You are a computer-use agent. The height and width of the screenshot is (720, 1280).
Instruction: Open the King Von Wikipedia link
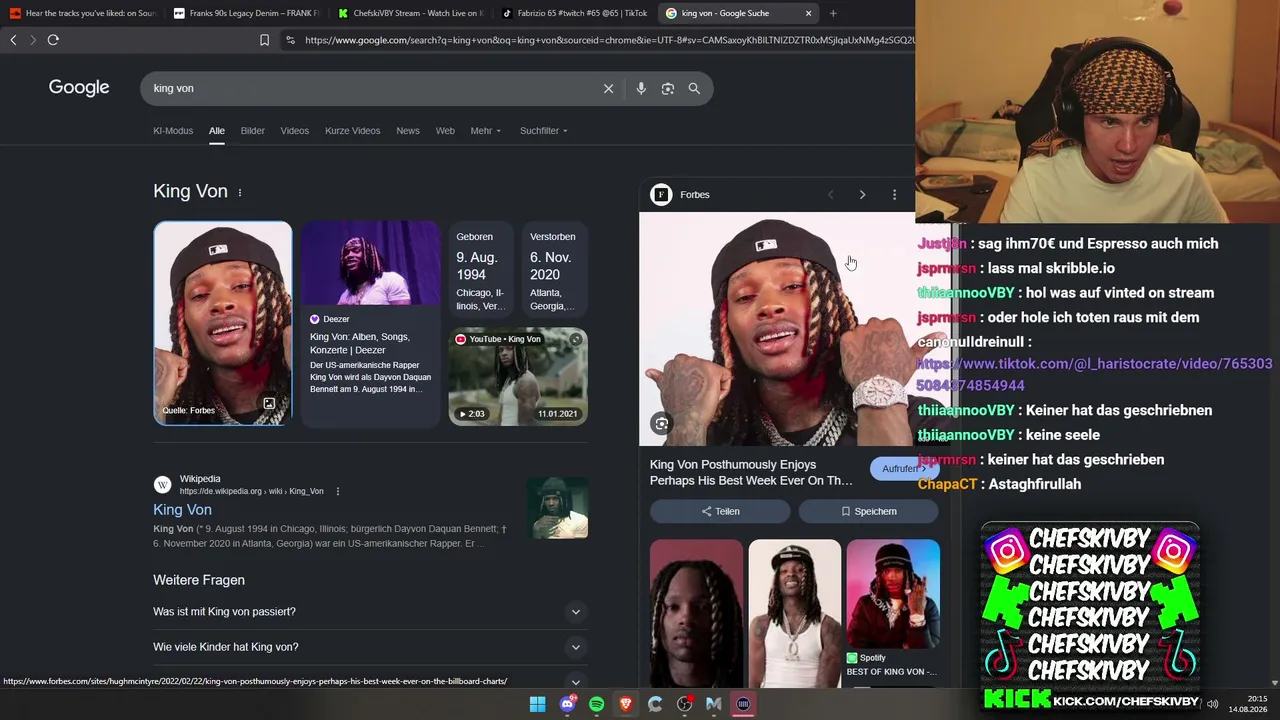pos(182,510)
